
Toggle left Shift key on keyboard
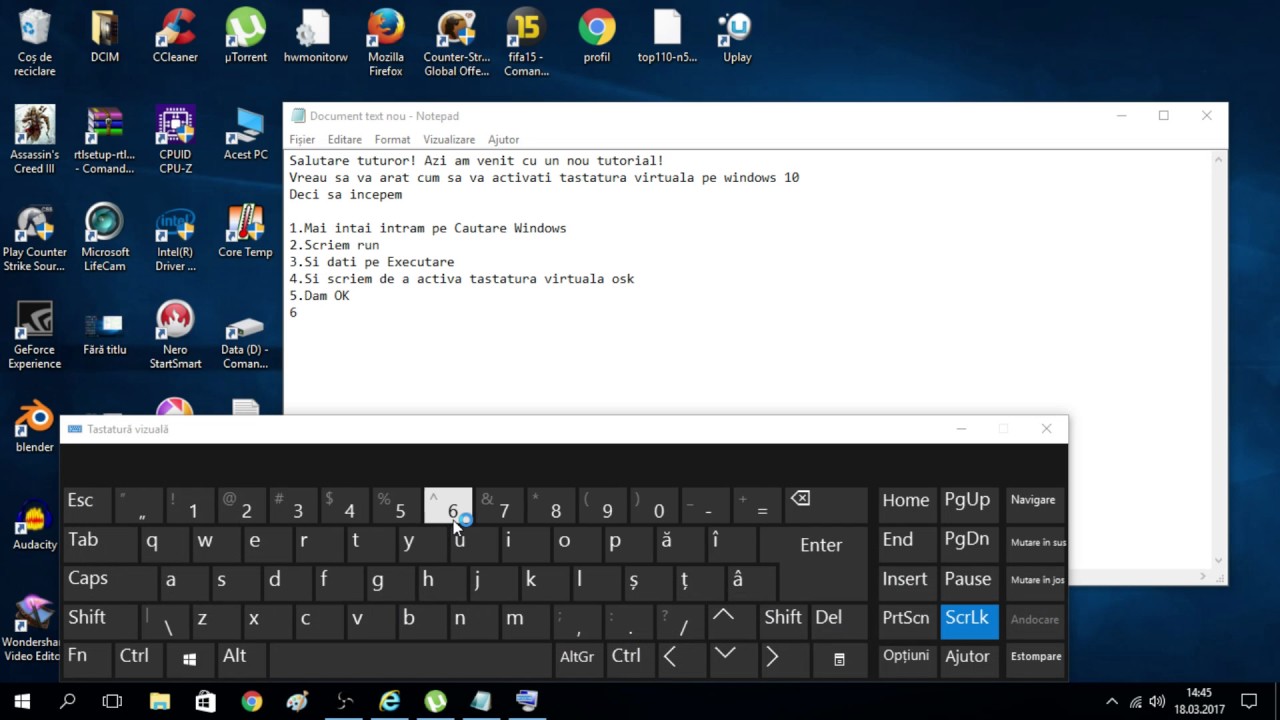coord(101,622)
